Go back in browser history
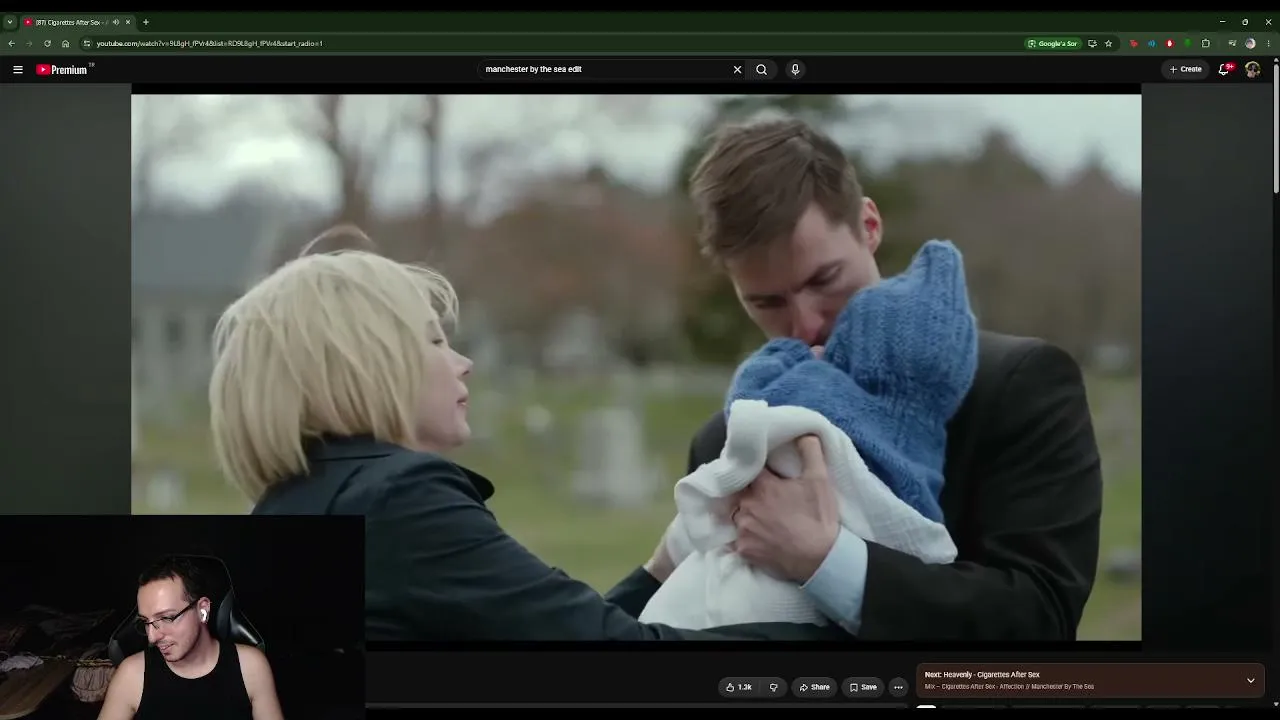 [12, 43]
